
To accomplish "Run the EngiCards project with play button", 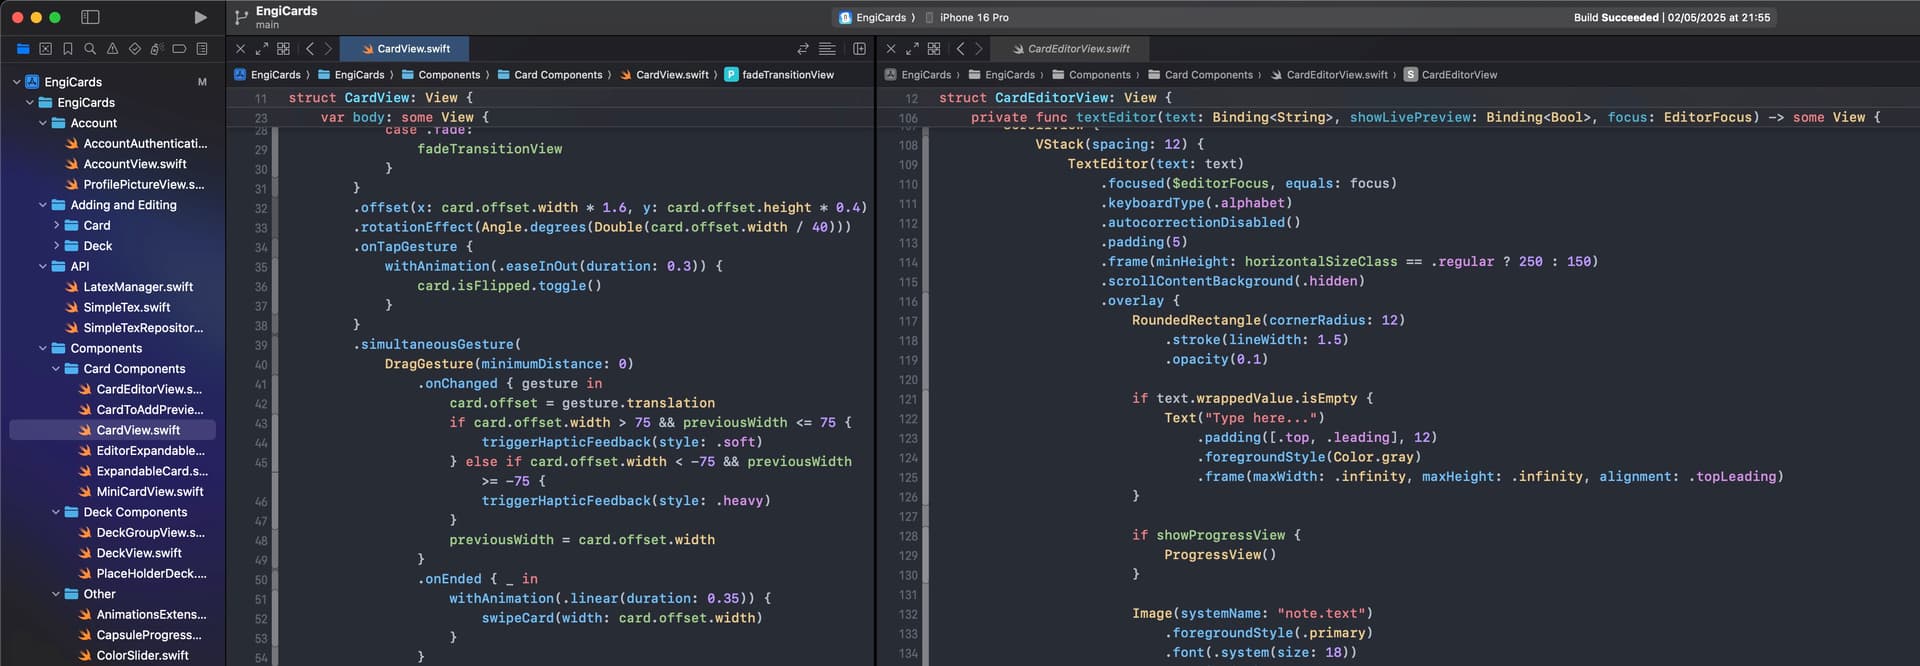I will (x=200, y=17).
